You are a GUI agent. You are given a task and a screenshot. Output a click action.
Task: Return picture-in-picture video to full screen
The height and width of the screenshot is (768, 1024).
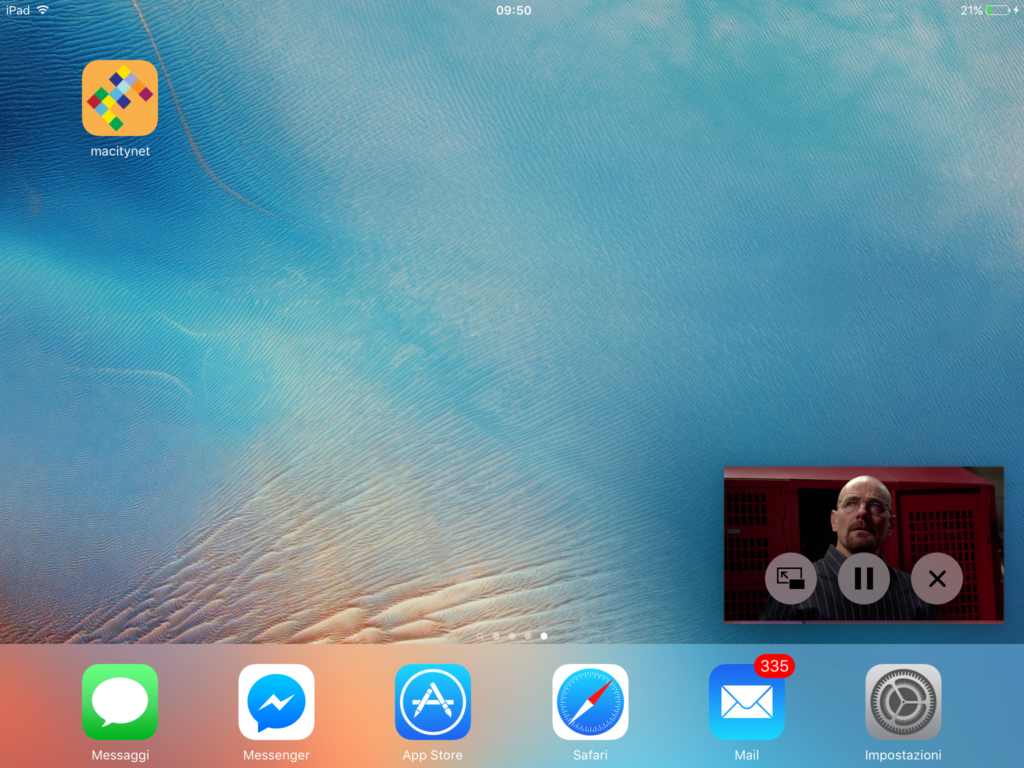790,579
